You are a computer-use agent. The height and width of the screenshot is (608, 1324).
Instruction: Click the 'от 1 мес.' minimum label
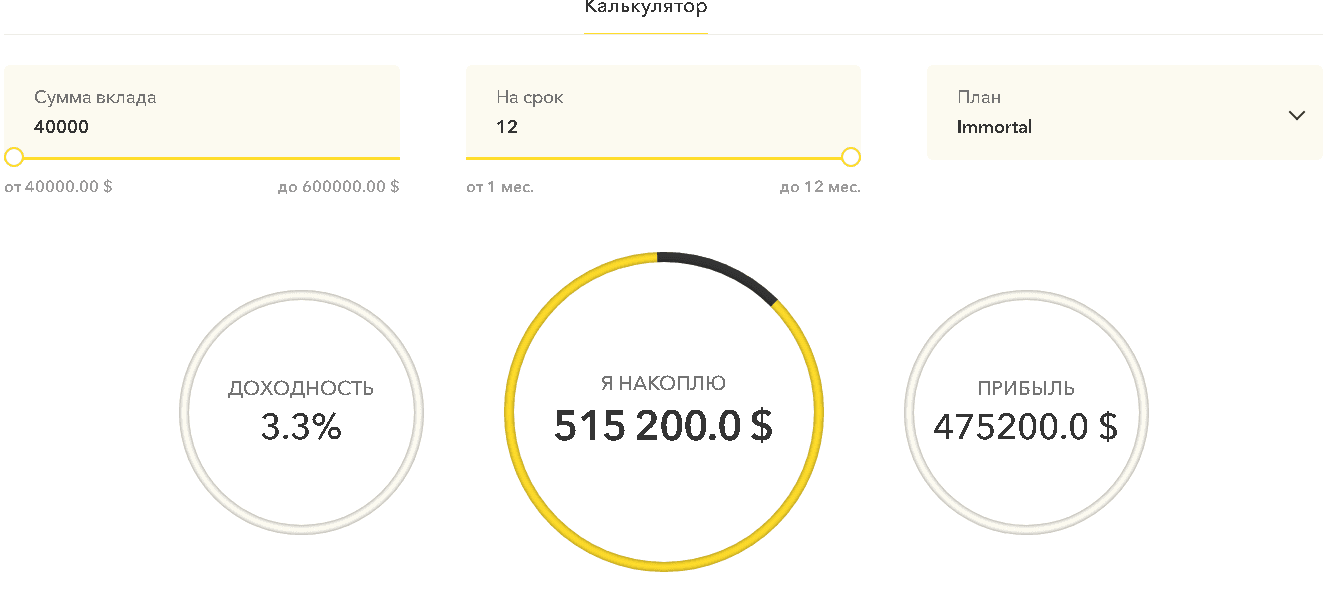500,187
